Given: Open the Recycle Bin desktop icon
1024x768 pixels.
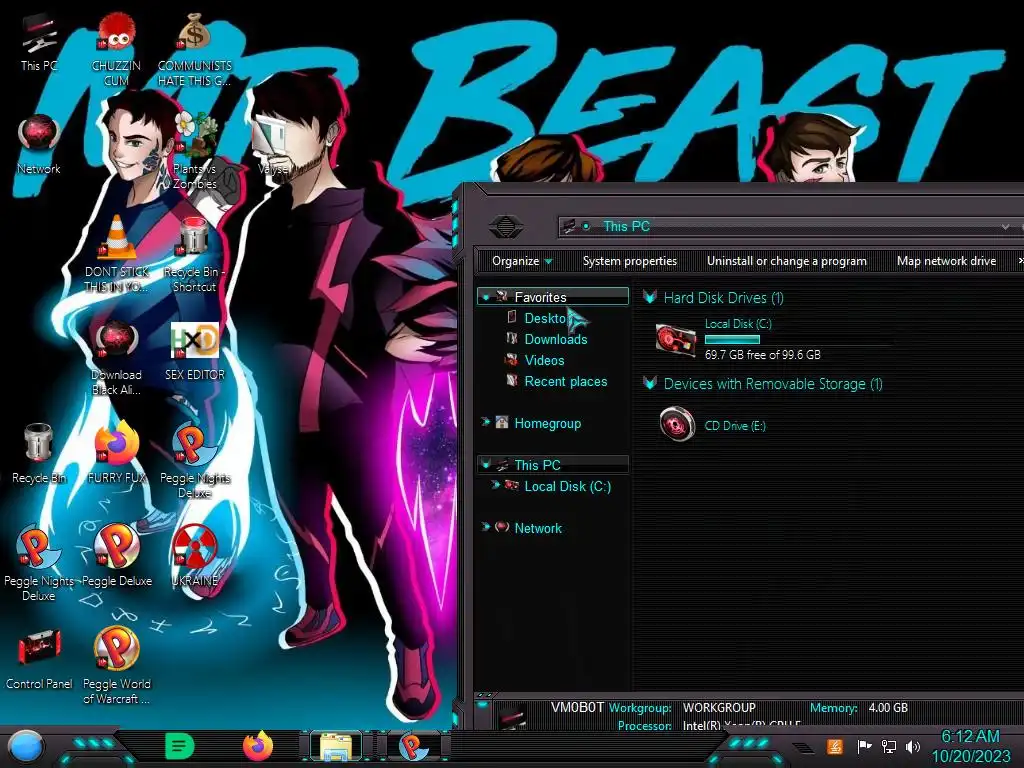Looking at the screenshot, I should (x=39, y=454).
